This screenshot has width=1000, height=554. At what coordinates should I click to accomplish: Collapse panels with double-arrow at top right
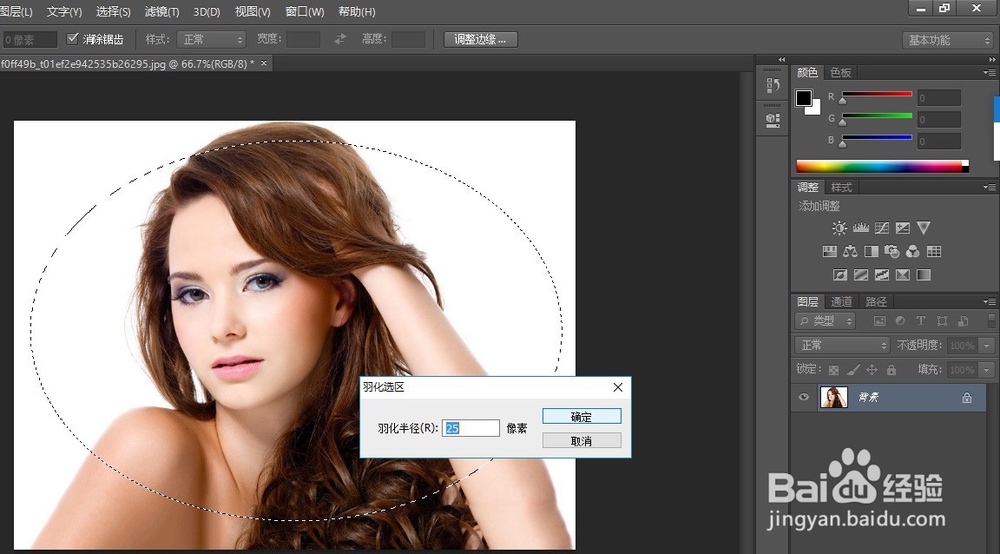[x=992, y=59]
